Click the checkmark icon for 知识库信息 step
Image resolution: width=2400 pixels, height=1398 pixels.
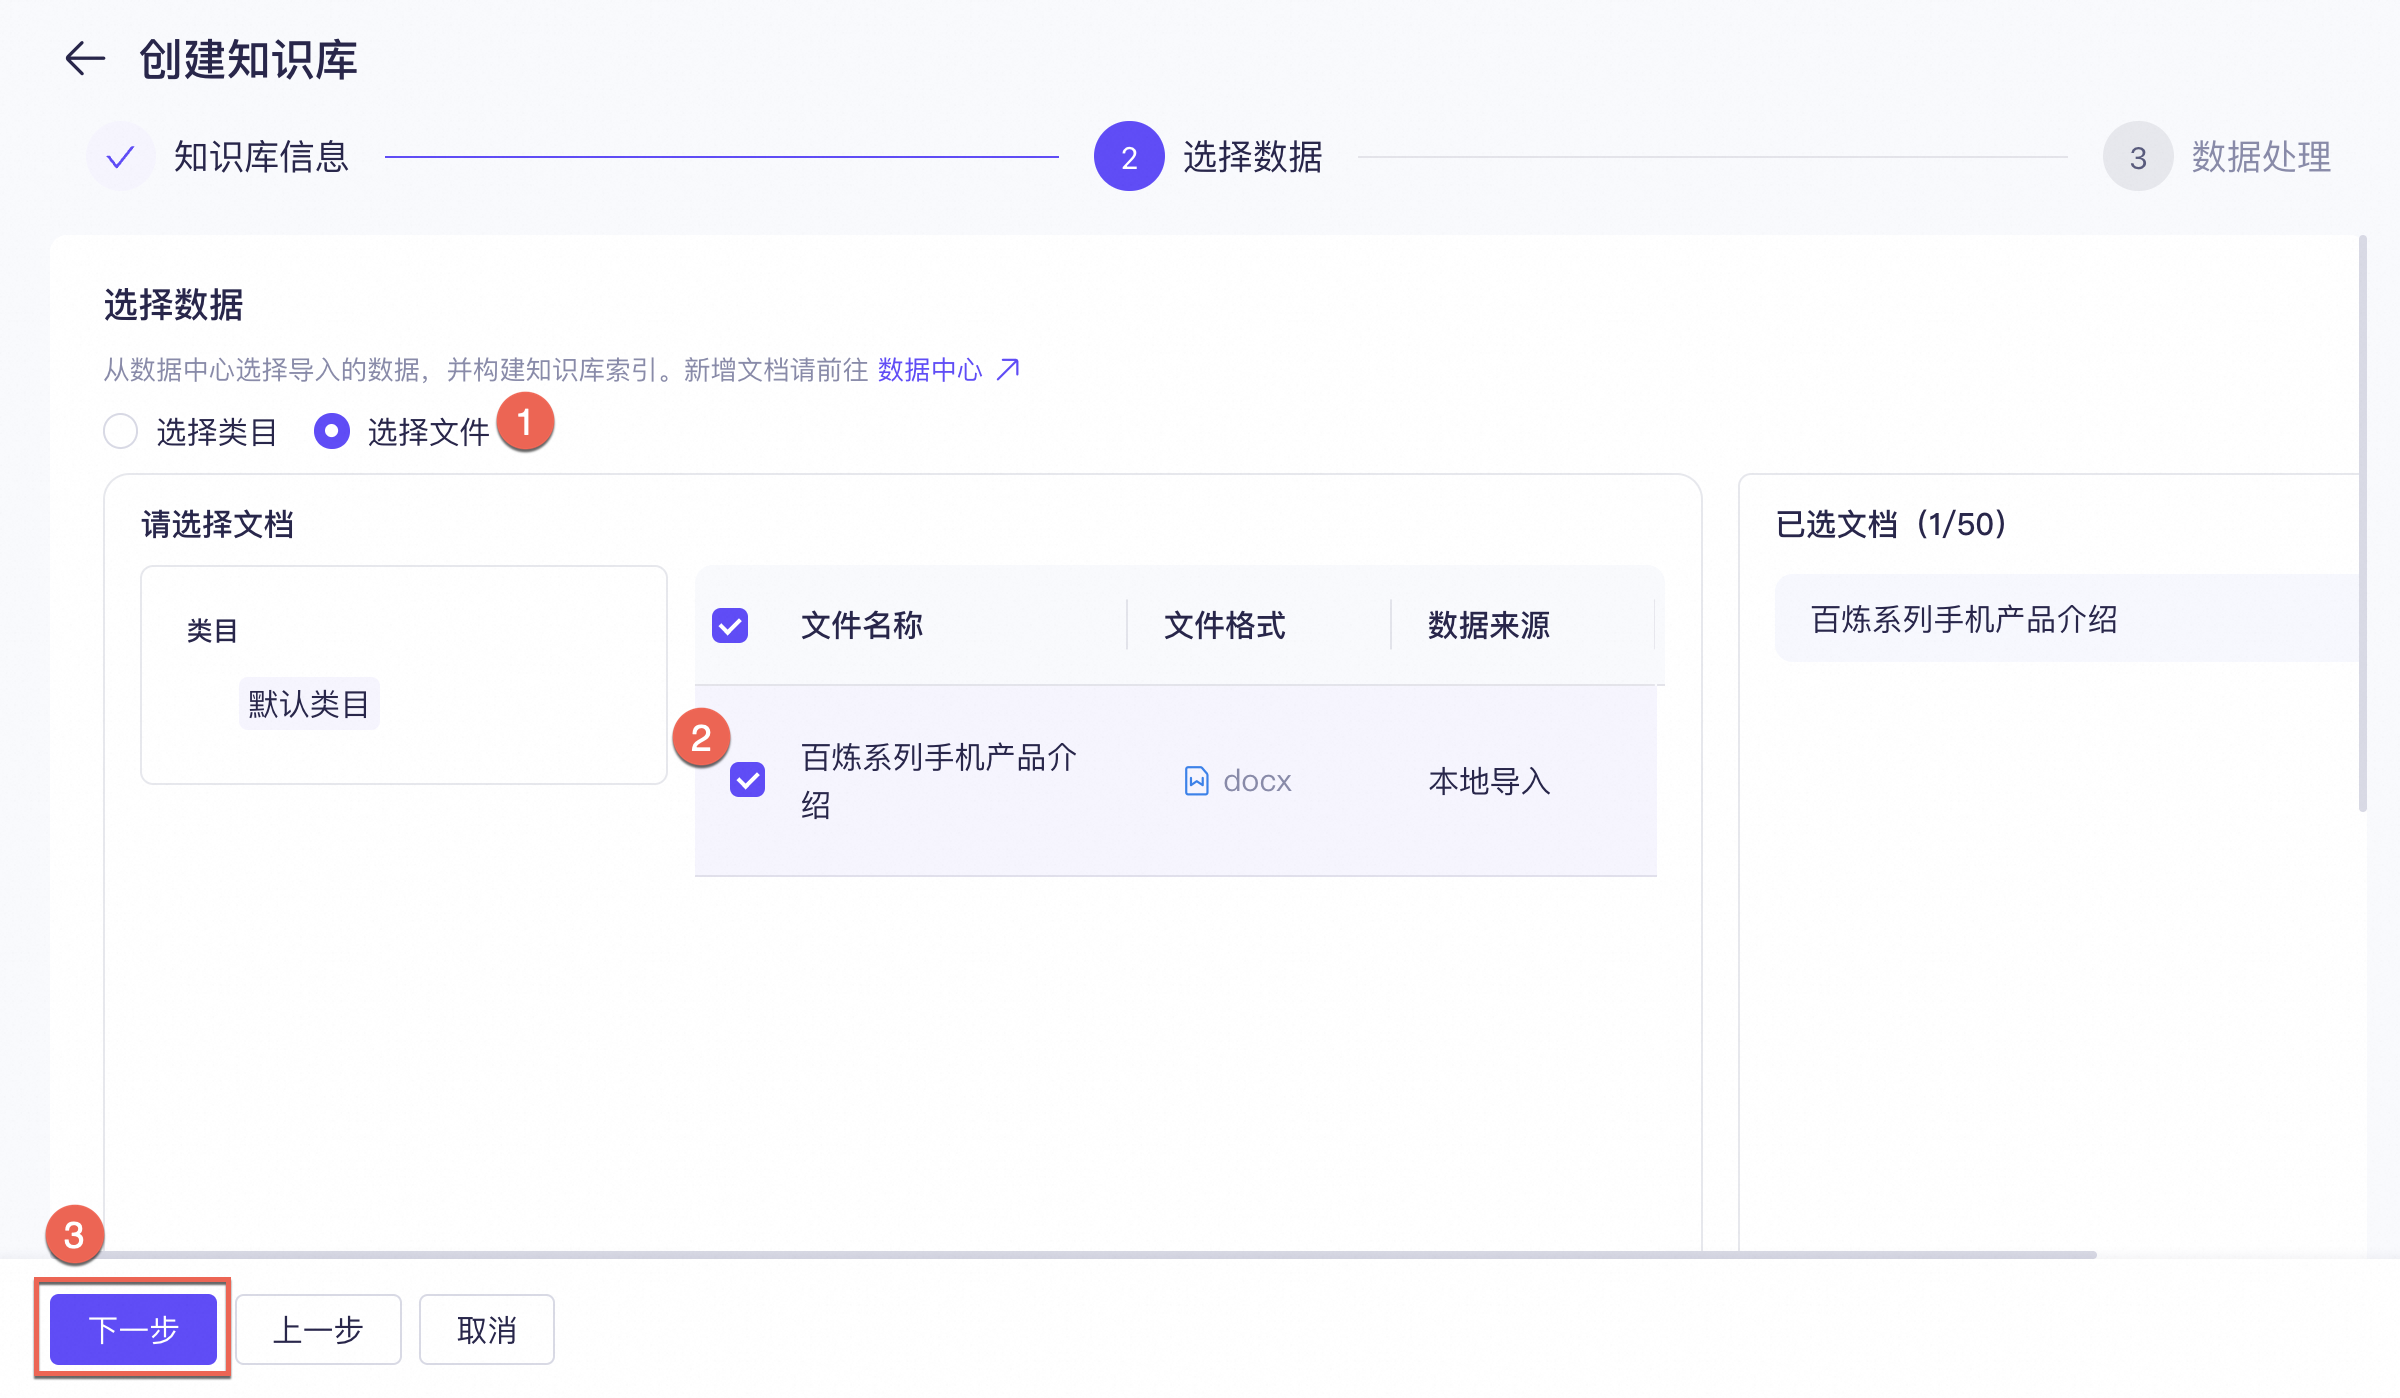120,157
